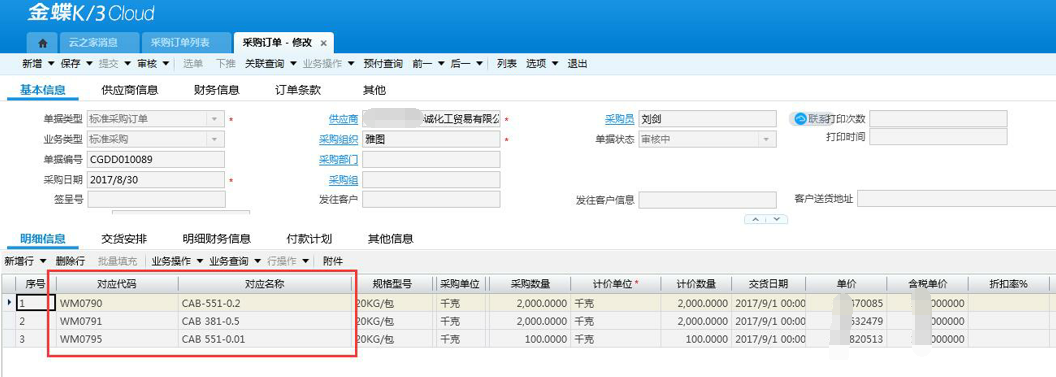Click the 客户送货地址 input field
1056x377 pixels.
point(956,199)
